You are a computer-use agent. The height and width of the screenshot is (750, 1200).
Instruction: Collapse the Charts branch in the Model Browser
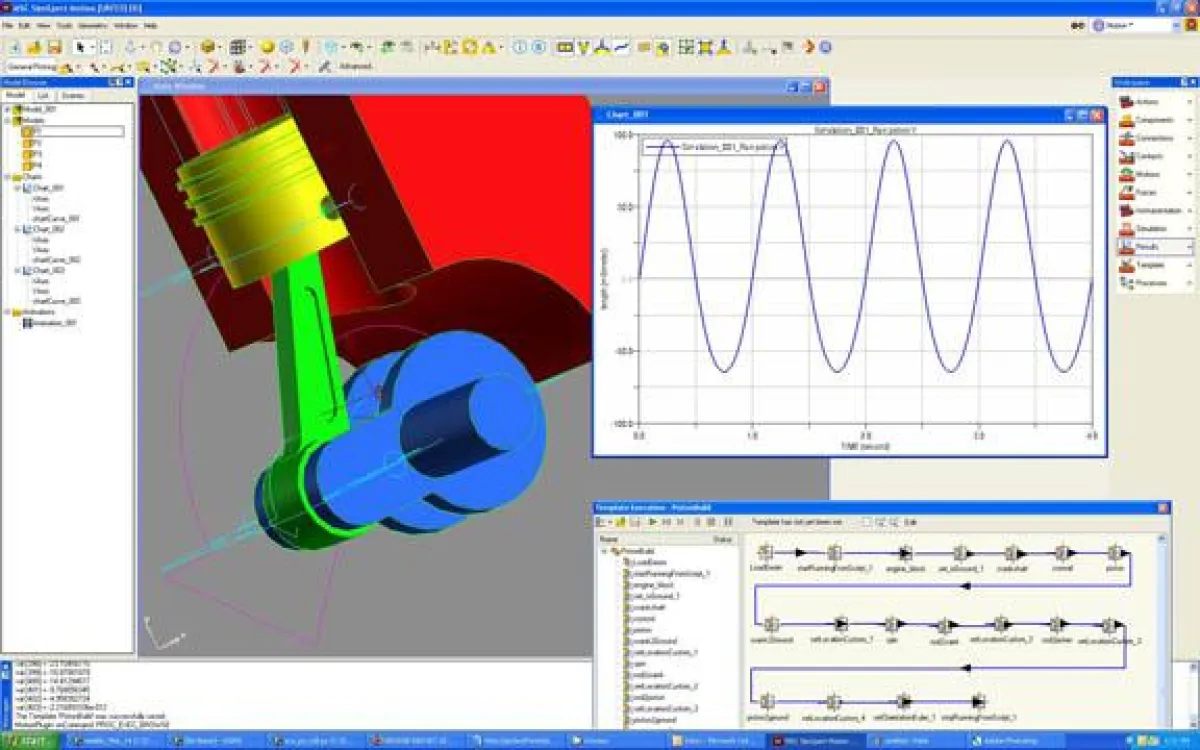coord(7,177)
